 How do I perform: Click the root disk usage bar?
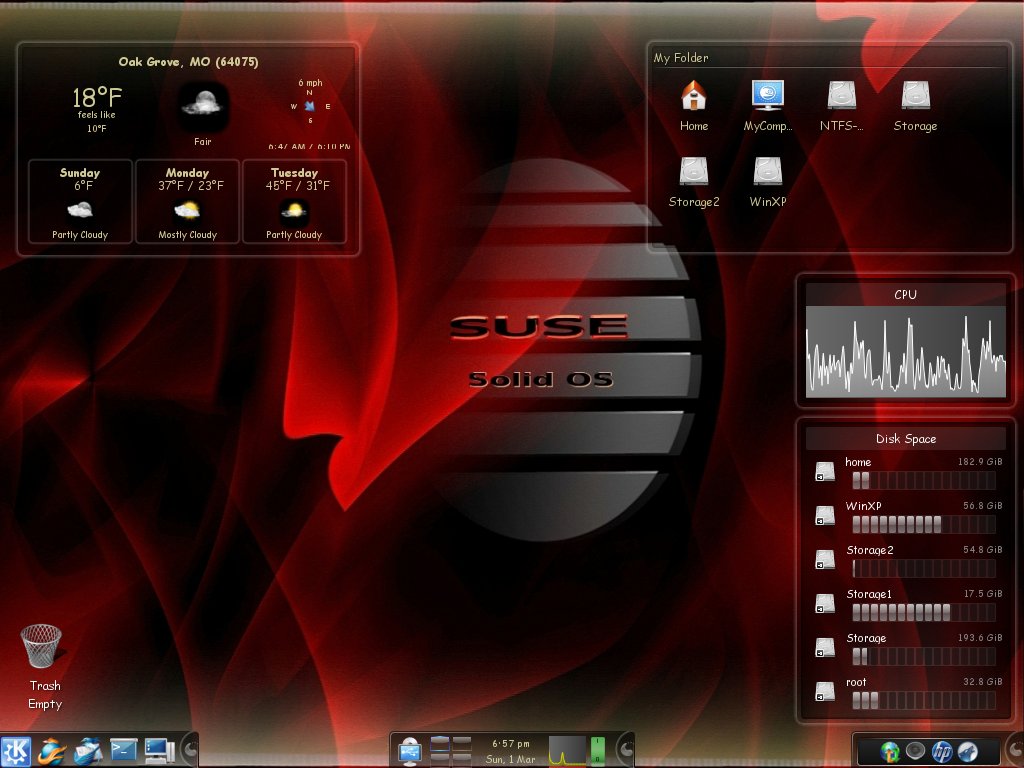[924, 700]
